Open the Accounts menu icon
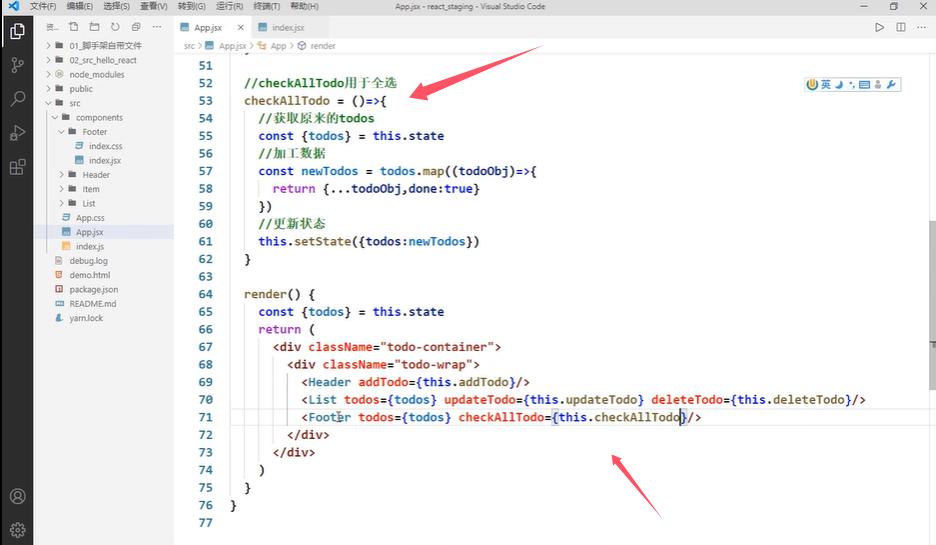 point(17,496)
